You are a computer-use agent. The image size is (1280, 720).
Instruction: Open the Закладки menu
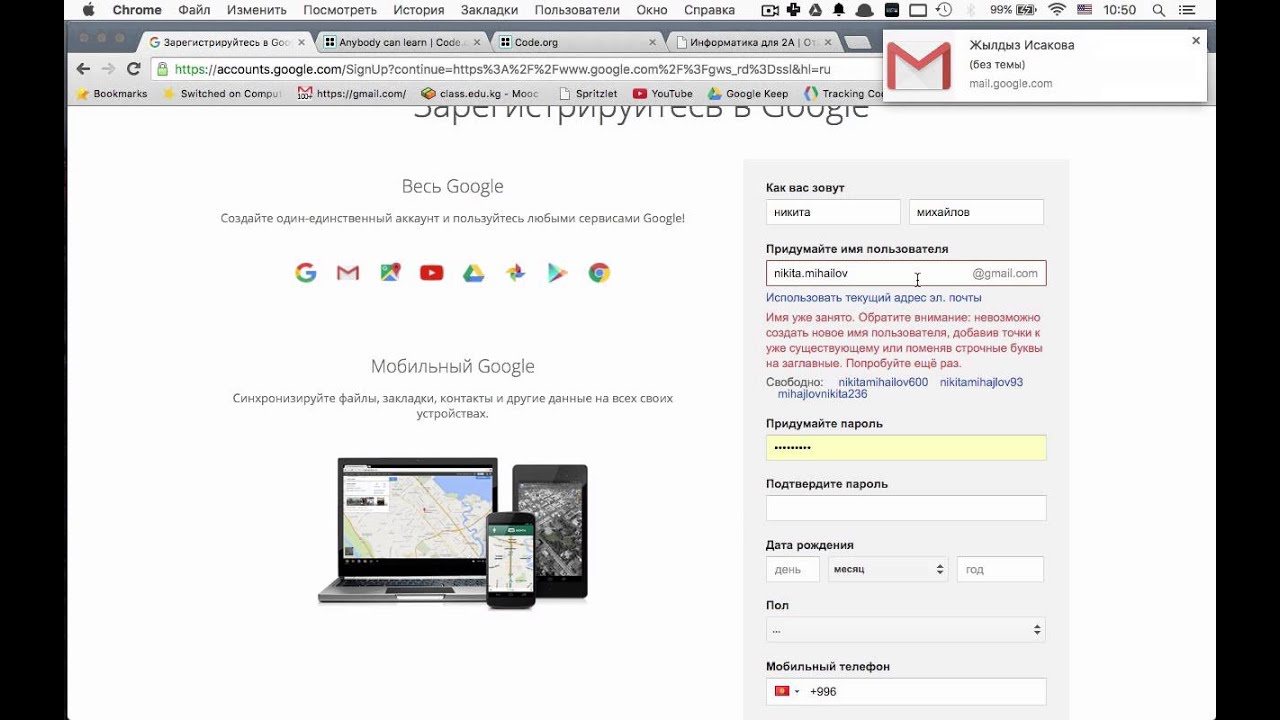click(x=490, y=10)
